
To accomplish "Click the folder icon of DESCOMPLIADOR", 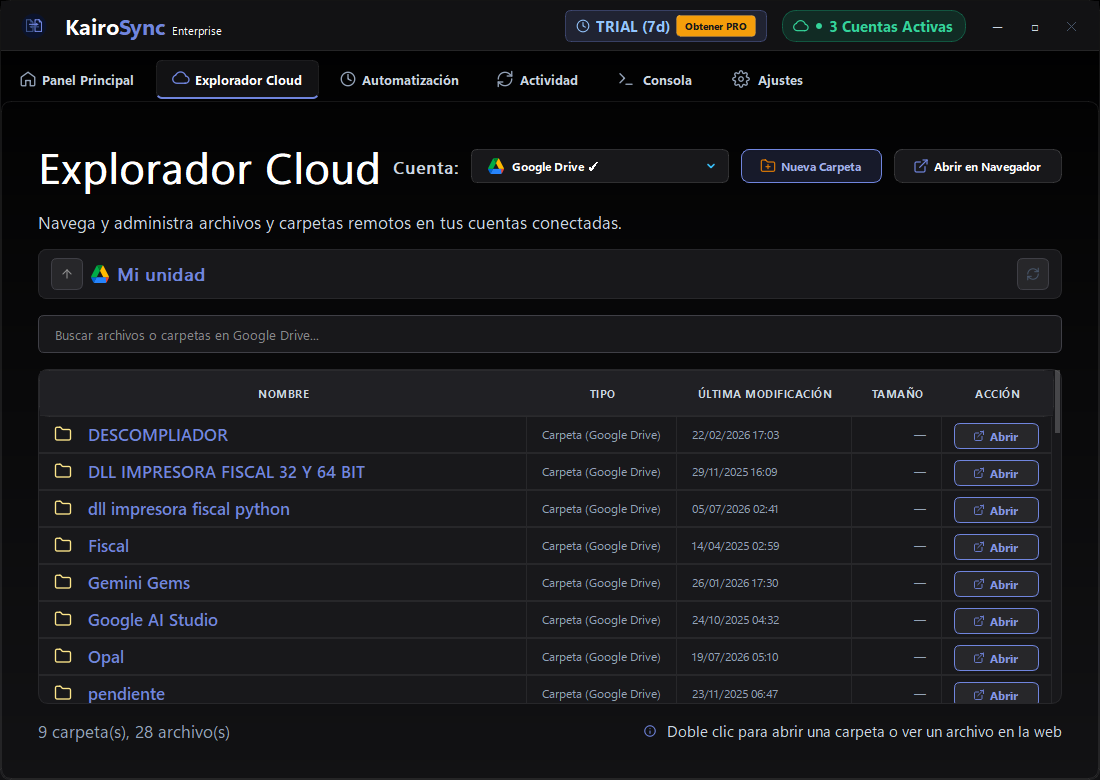I will pos(63,434).
